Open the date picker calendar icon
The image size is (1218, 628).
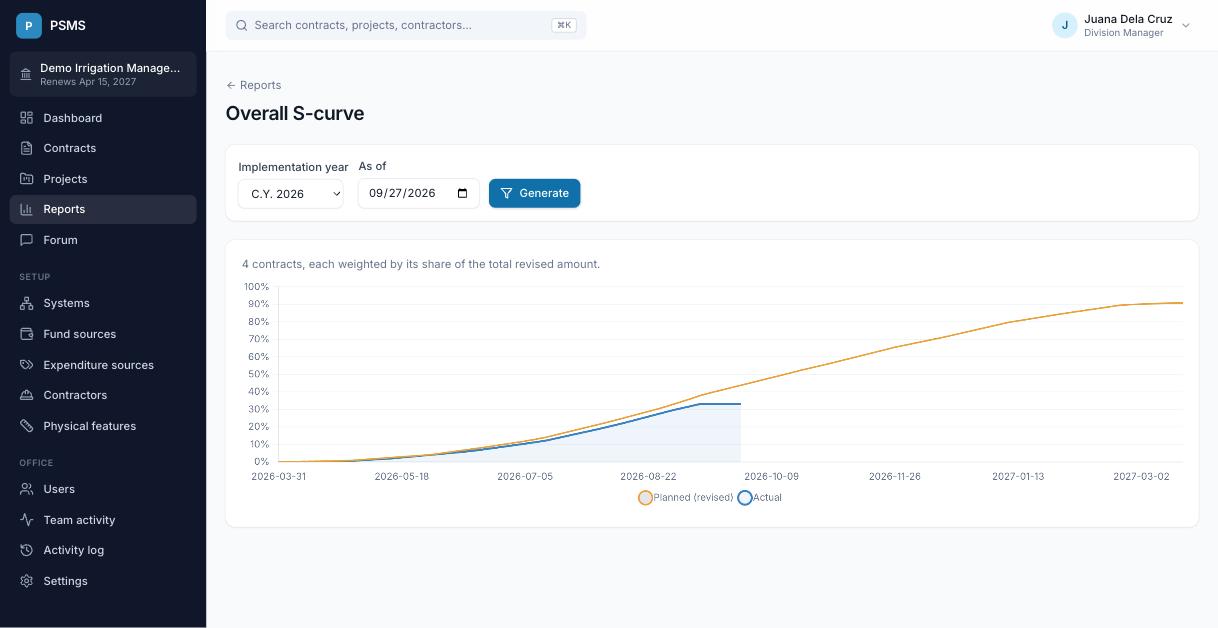click(462, 193)
